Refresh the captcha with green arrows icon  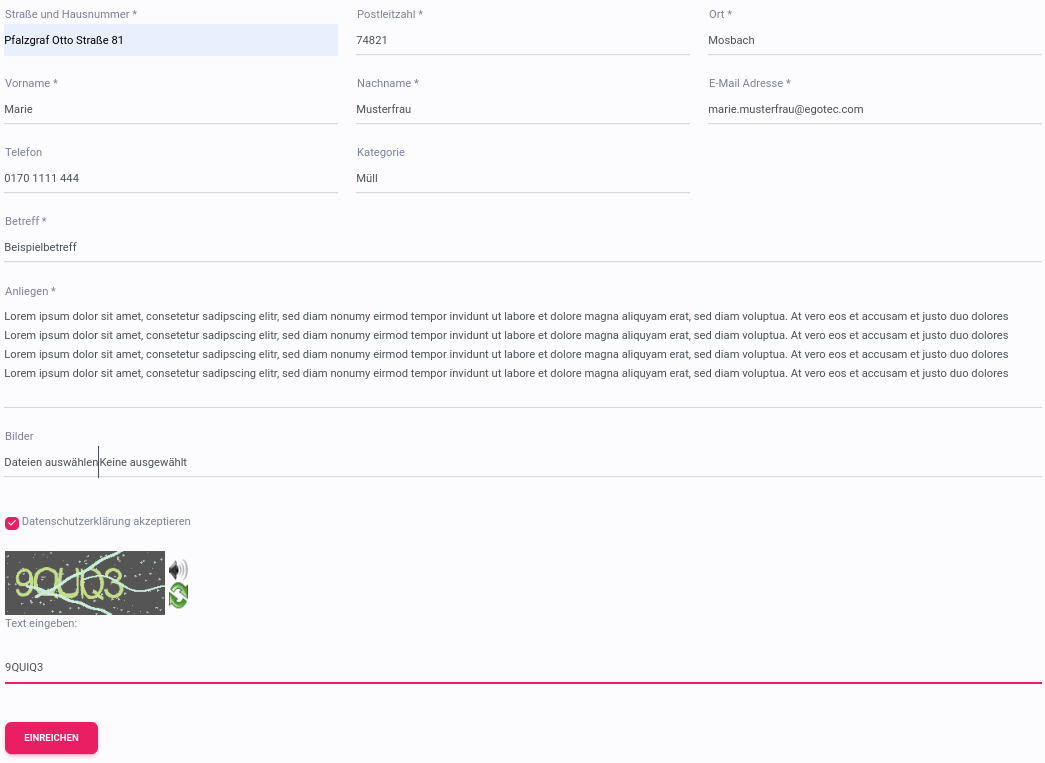point(178,596)
